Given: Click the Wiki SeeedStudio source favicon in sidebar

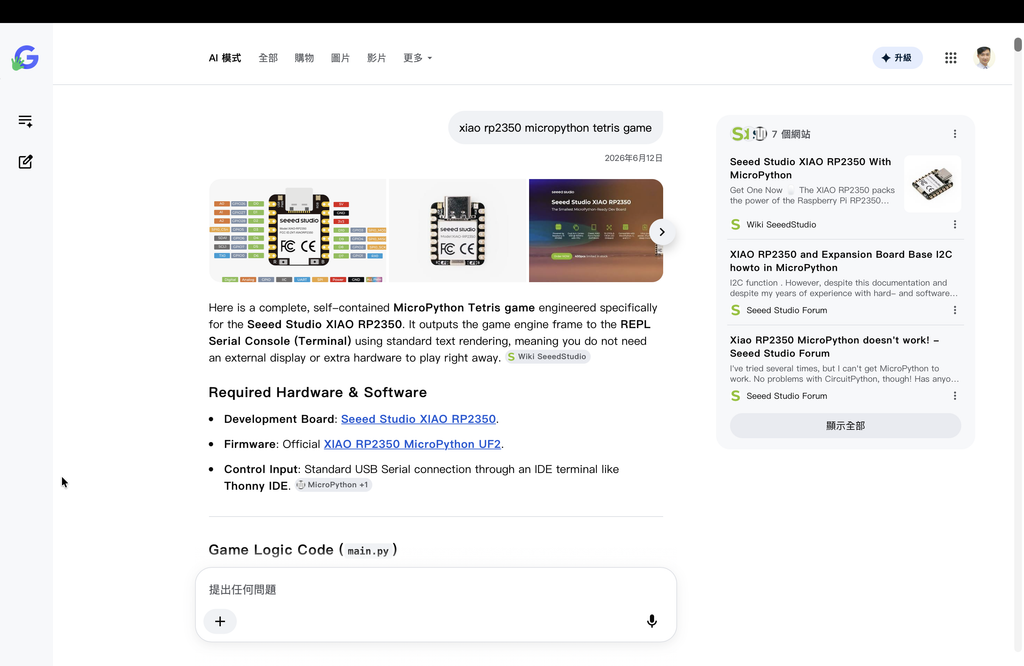Looking at the screenshot, I should click(735, 225).
